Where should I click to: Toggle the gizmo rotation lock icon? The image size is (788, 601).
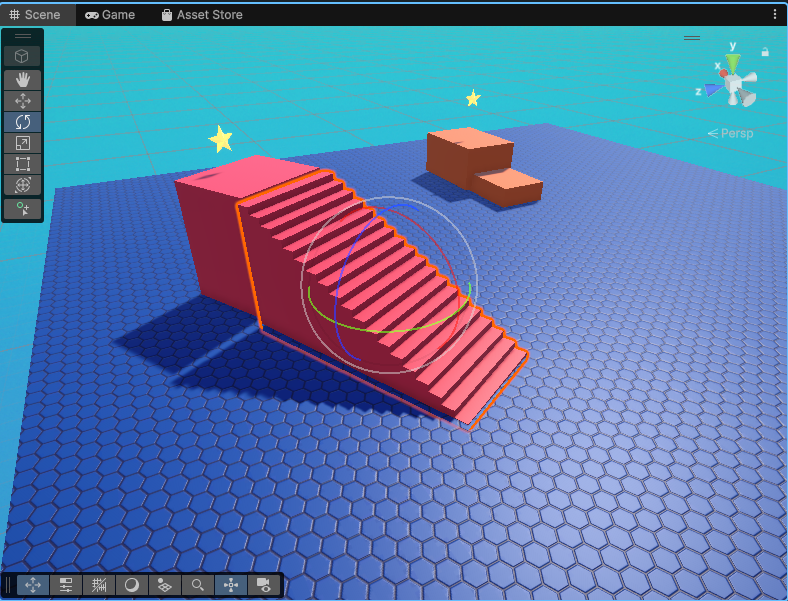click(x=765, y=52)
